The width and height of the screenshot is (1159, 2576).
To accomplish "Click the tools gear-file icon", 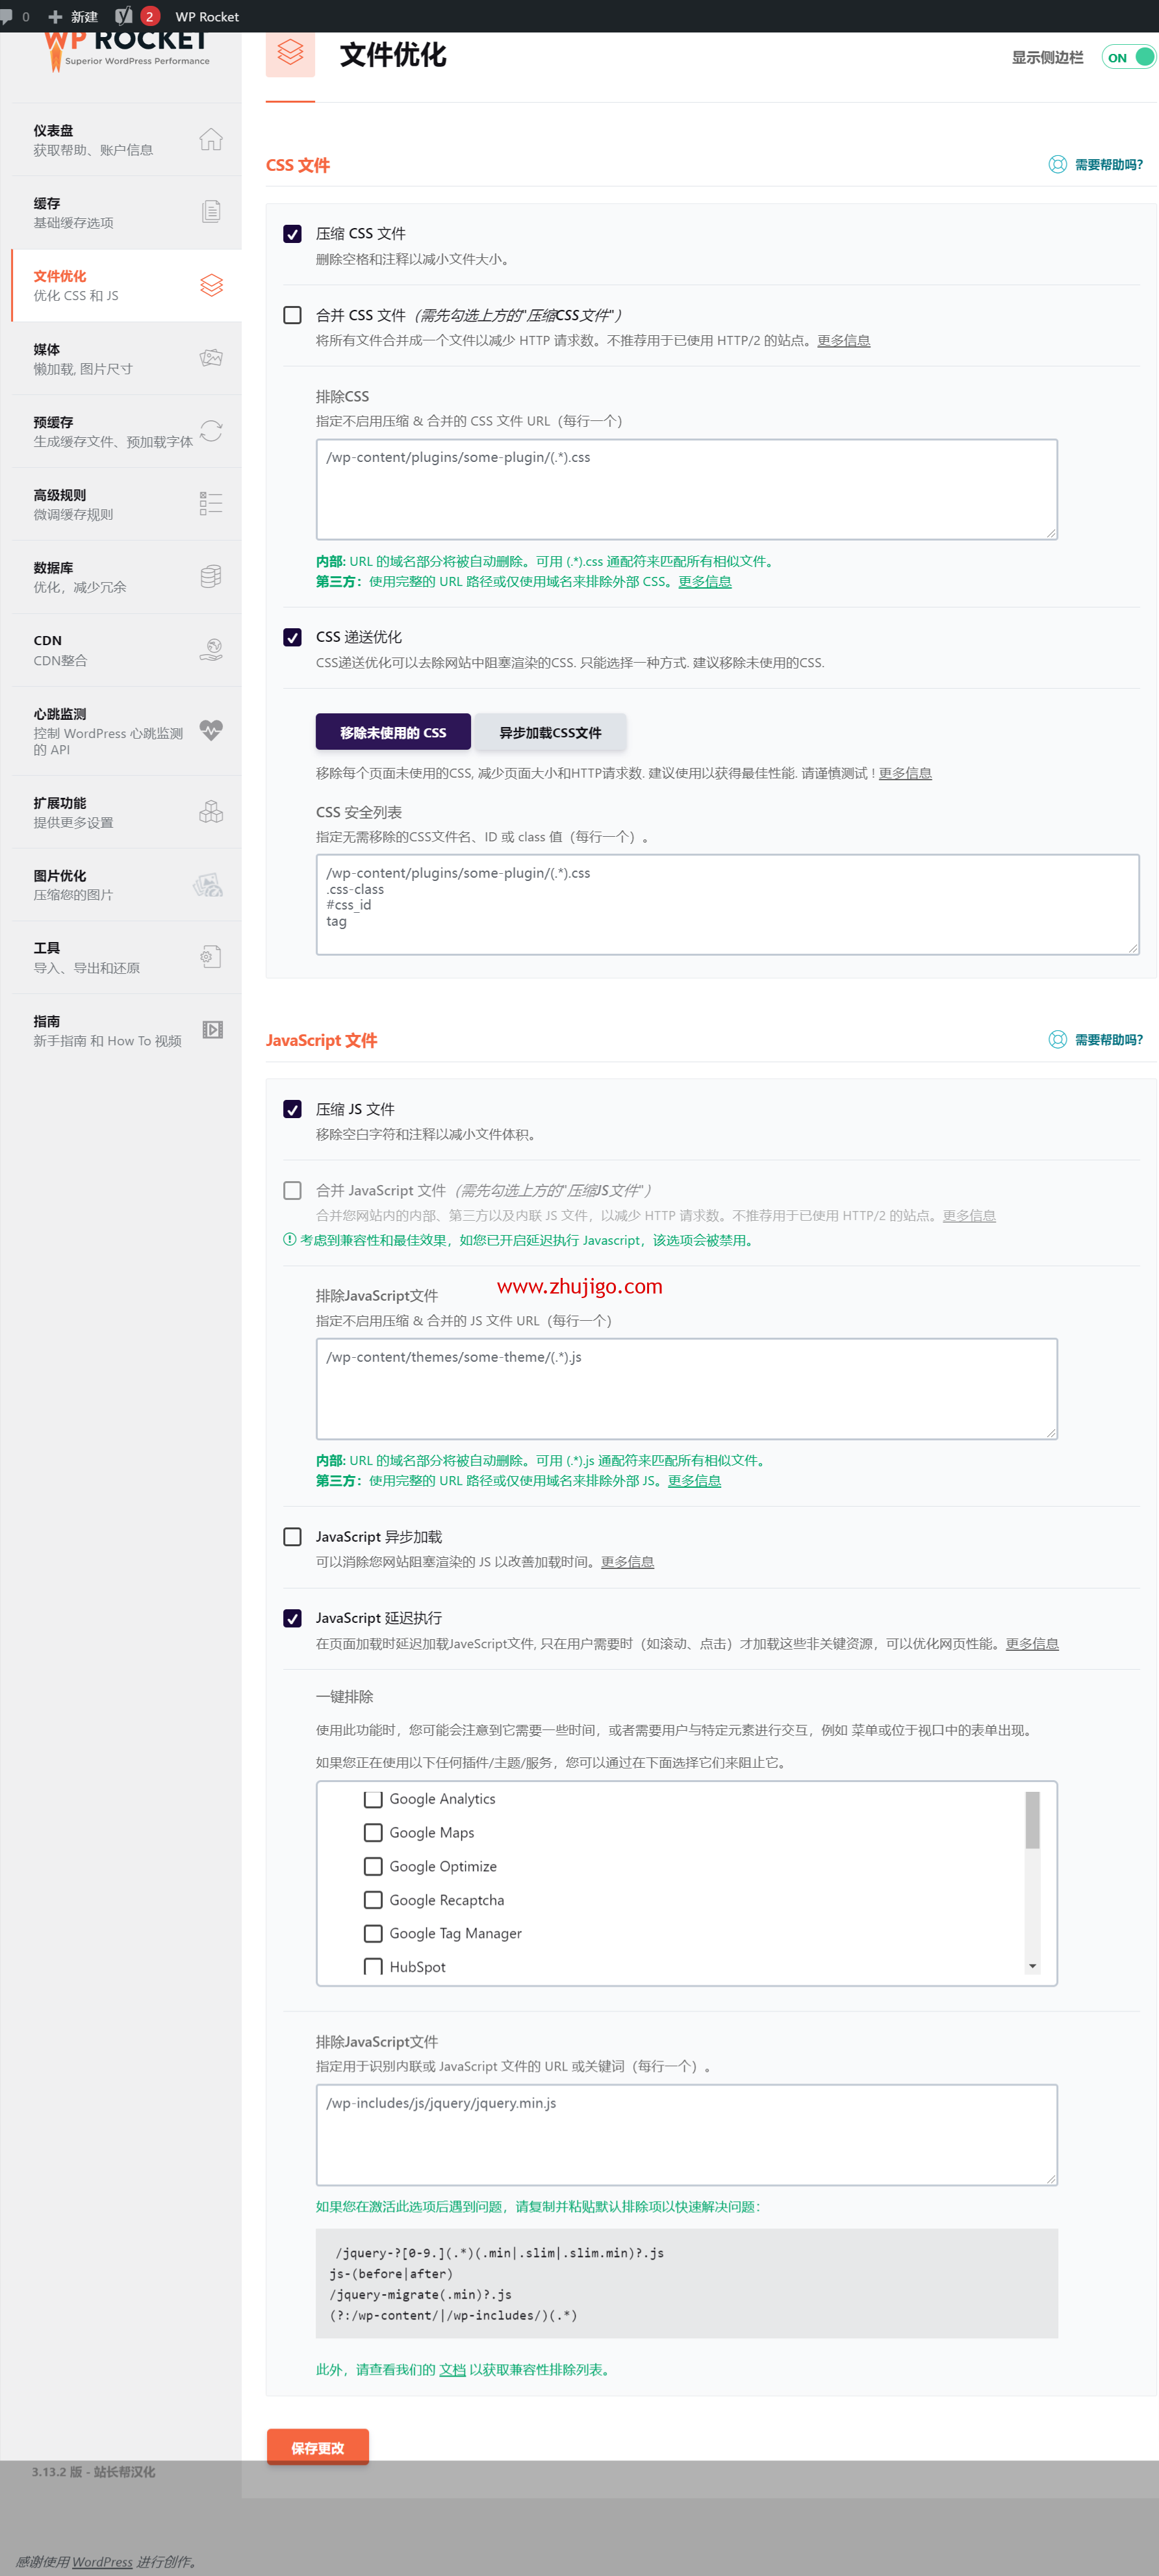I will 210,957.
